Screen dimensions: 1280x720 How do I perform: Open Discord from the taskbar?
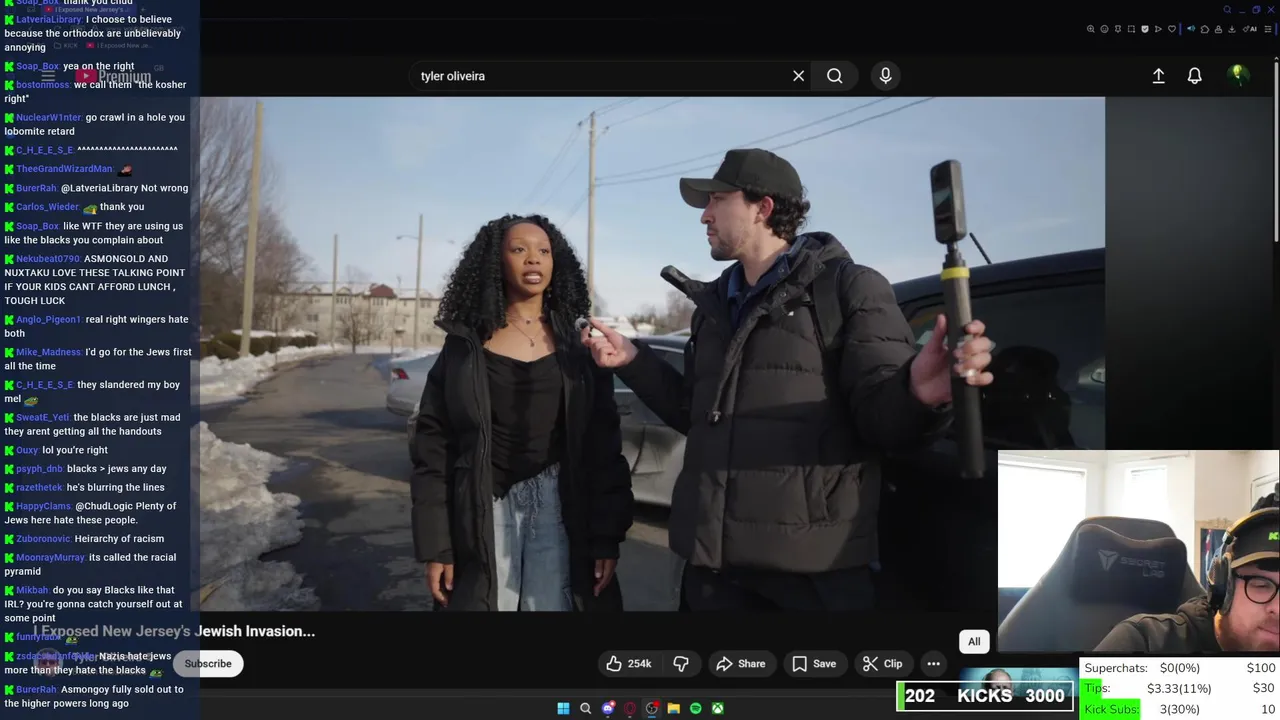[x=608, y=708]
